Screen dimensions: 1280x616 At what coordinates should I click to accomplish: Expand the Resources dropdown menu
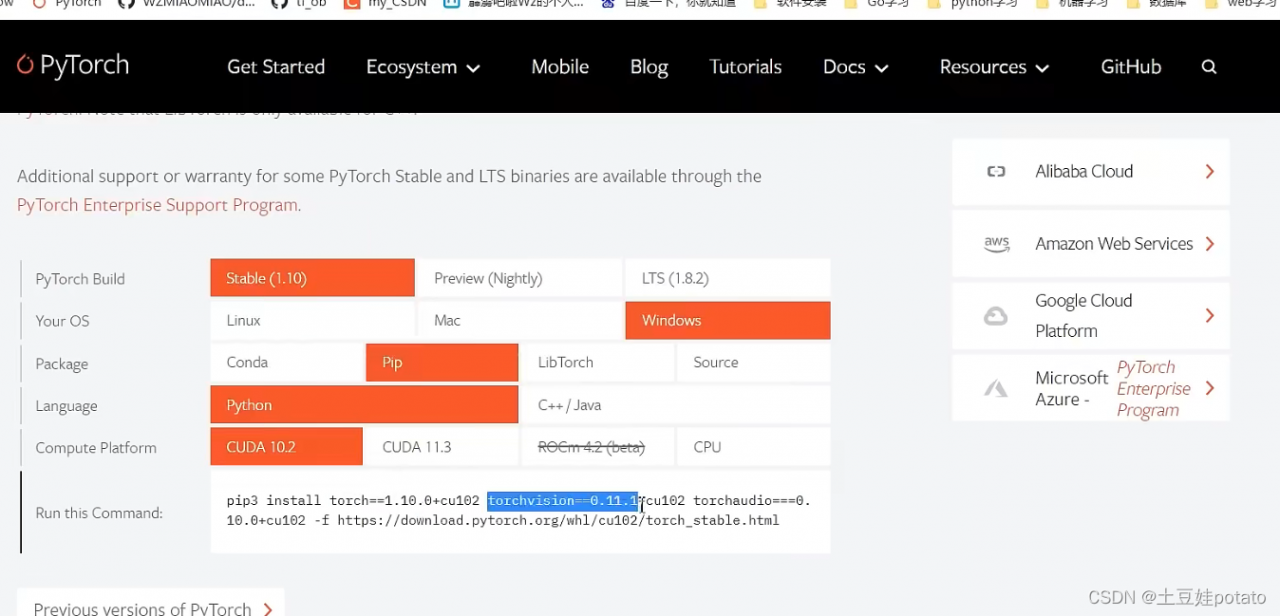coord(994,67)
